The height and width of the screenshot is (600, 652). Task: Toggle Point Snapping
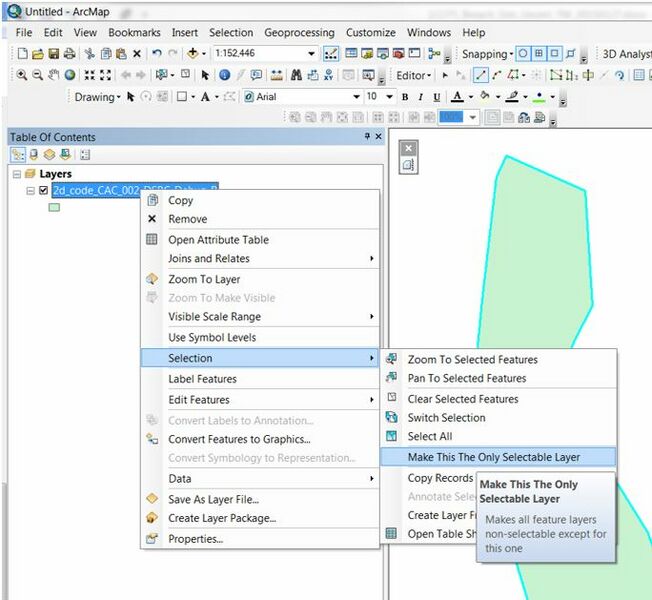(523, 53)
